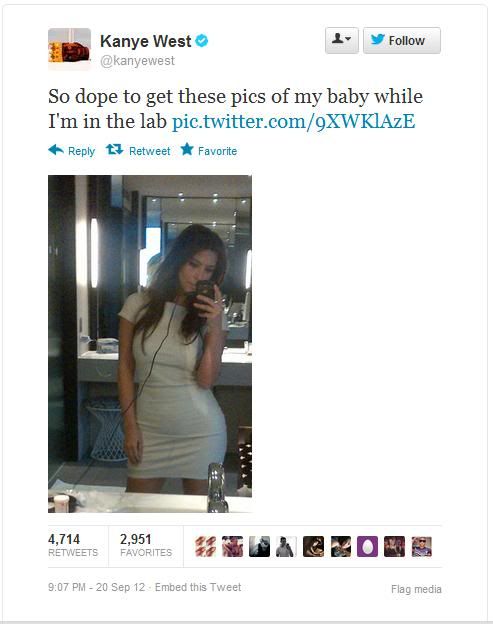Open the @kanyewest handle
Image resolution: width=493 pixels, height=624 pixels.
[137, 60]
